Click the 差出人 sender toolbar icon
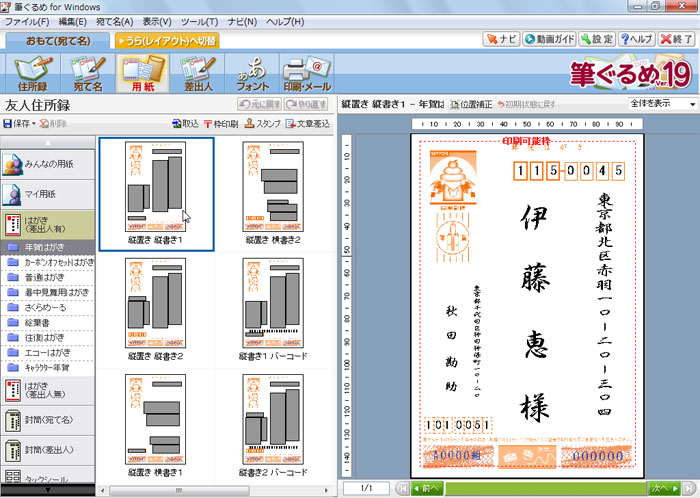700x498 pixels. coord(199,73)
